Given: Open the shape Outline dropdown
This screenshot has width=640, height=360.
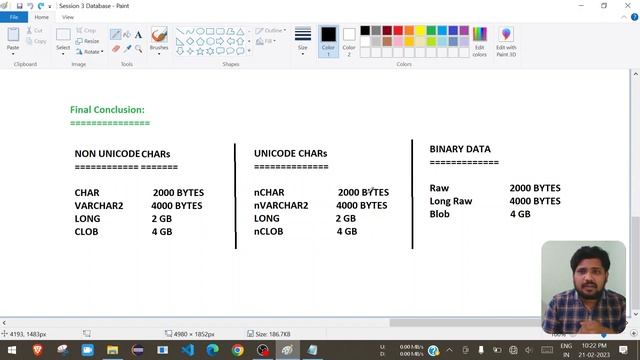Looking at the screenshot, I should pos(270,31).
